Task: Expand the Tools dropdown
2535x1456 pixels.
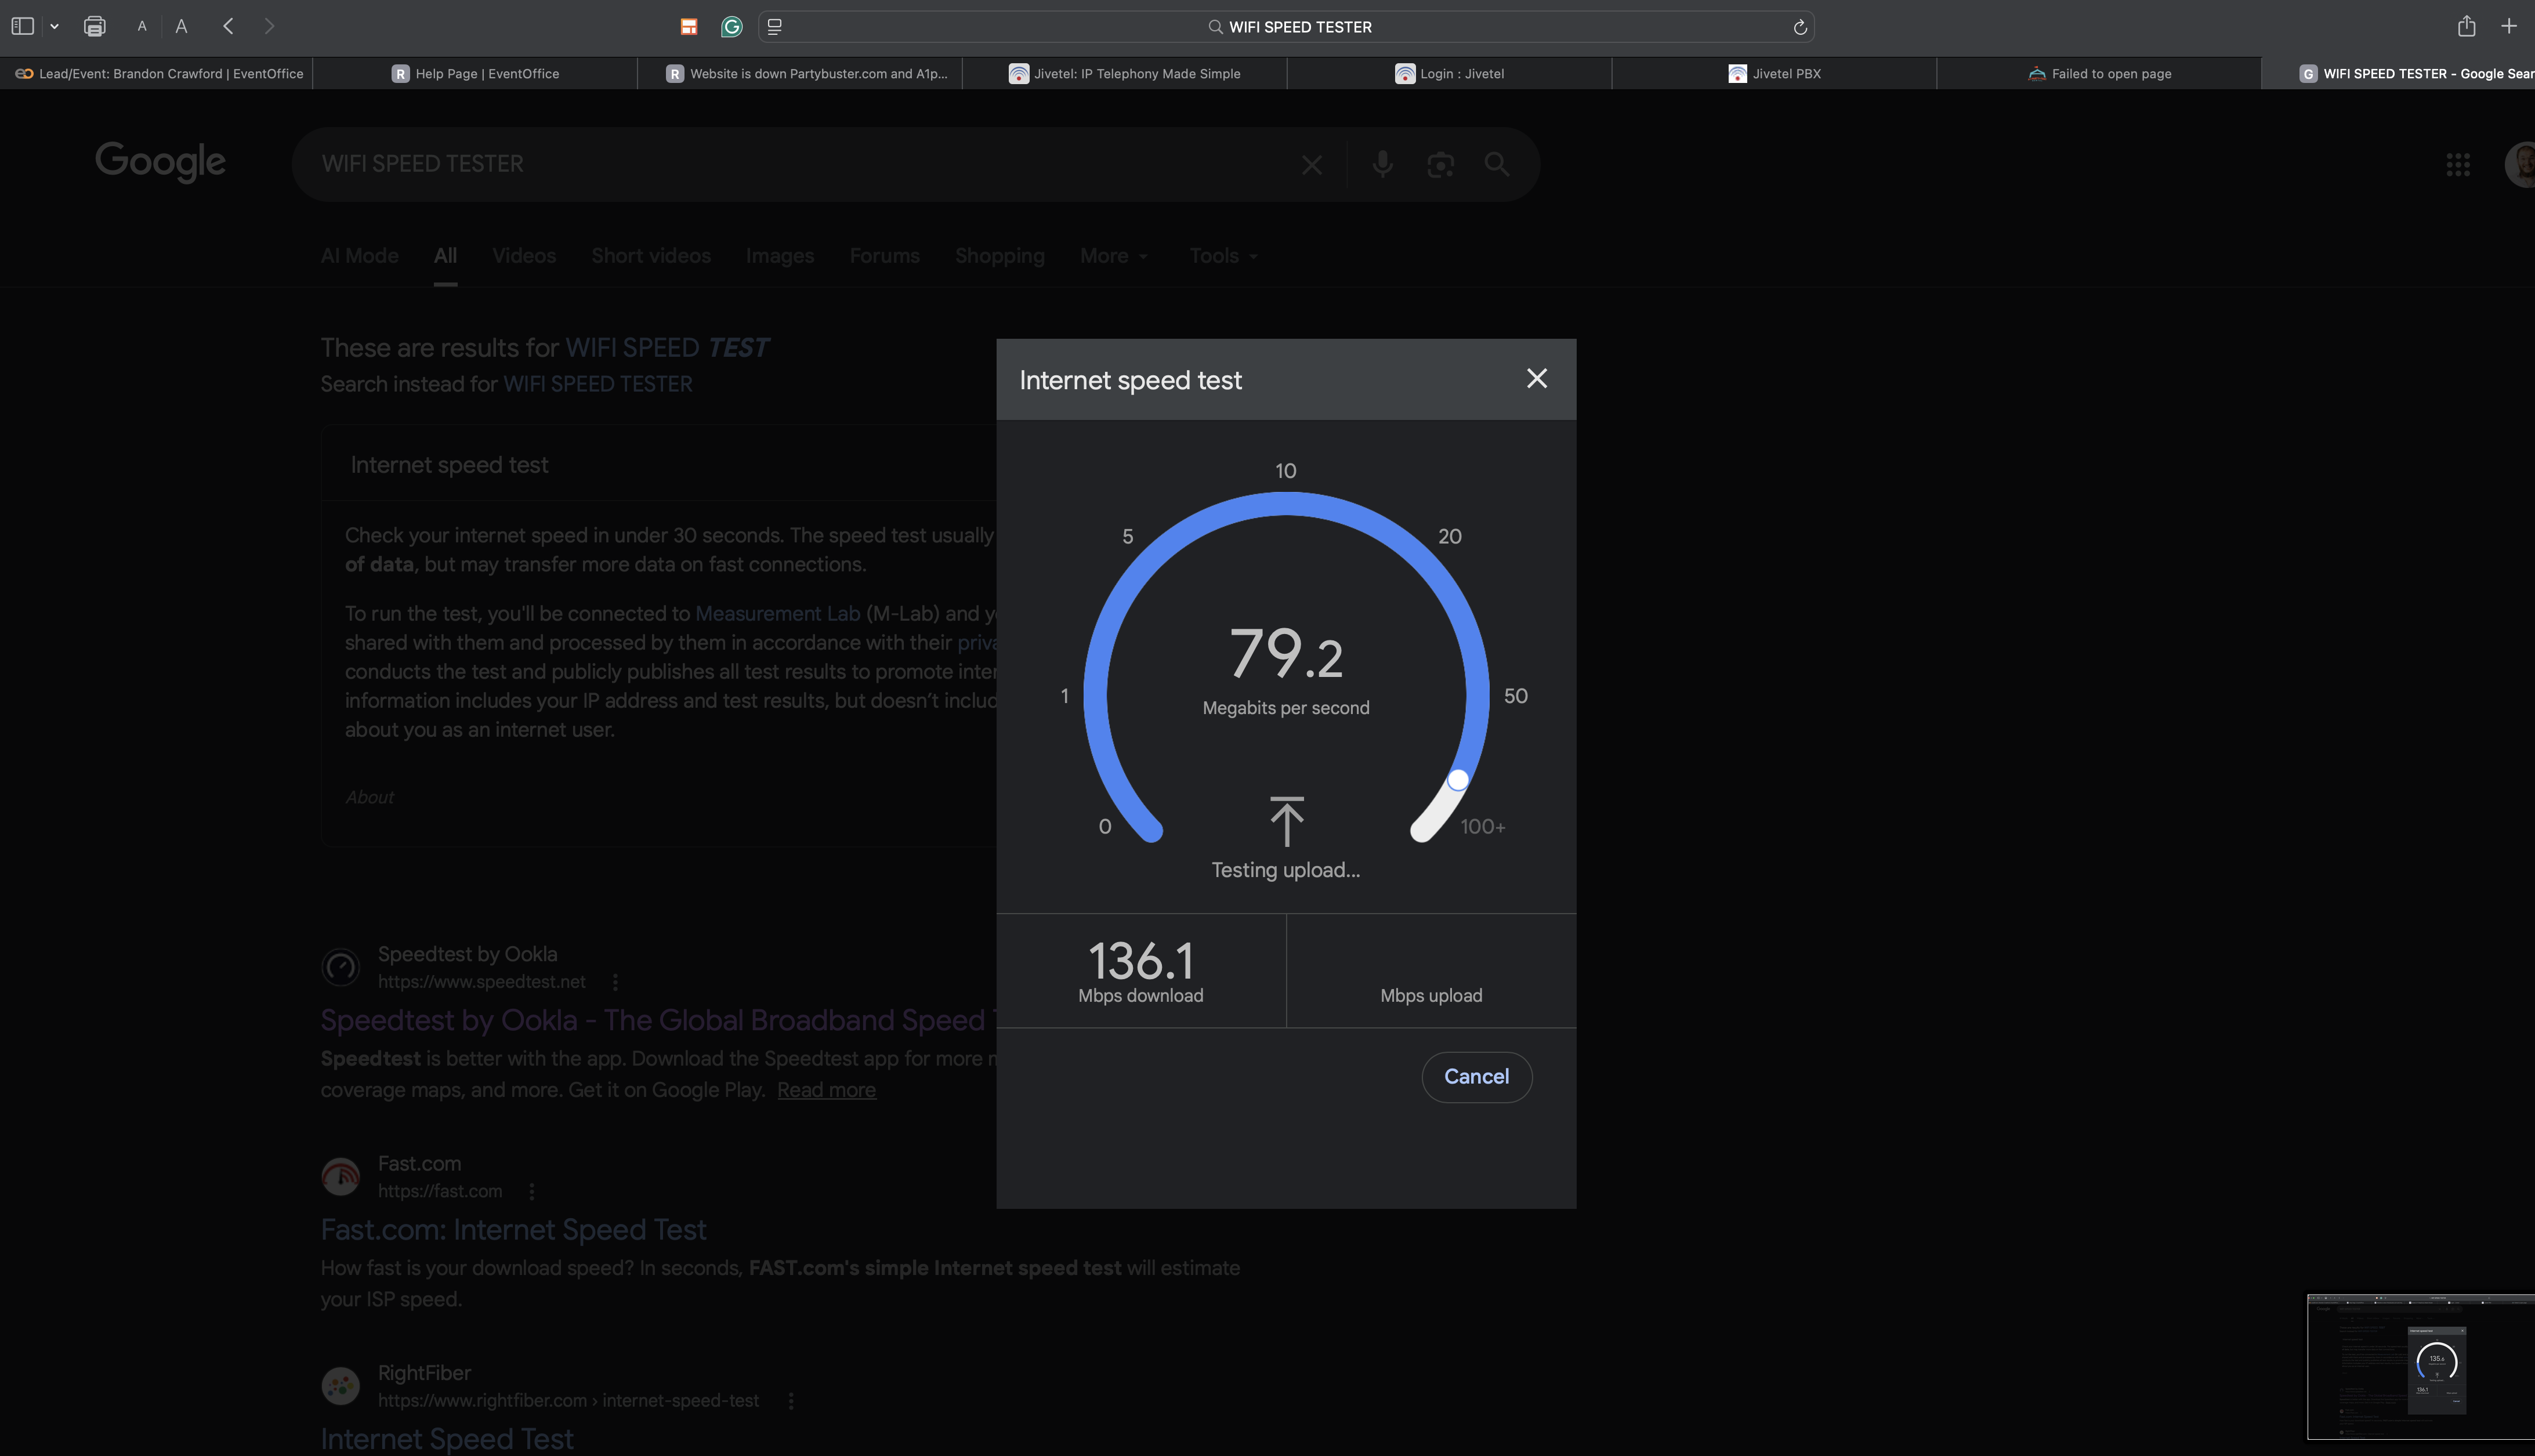Action: point(1224,256)
